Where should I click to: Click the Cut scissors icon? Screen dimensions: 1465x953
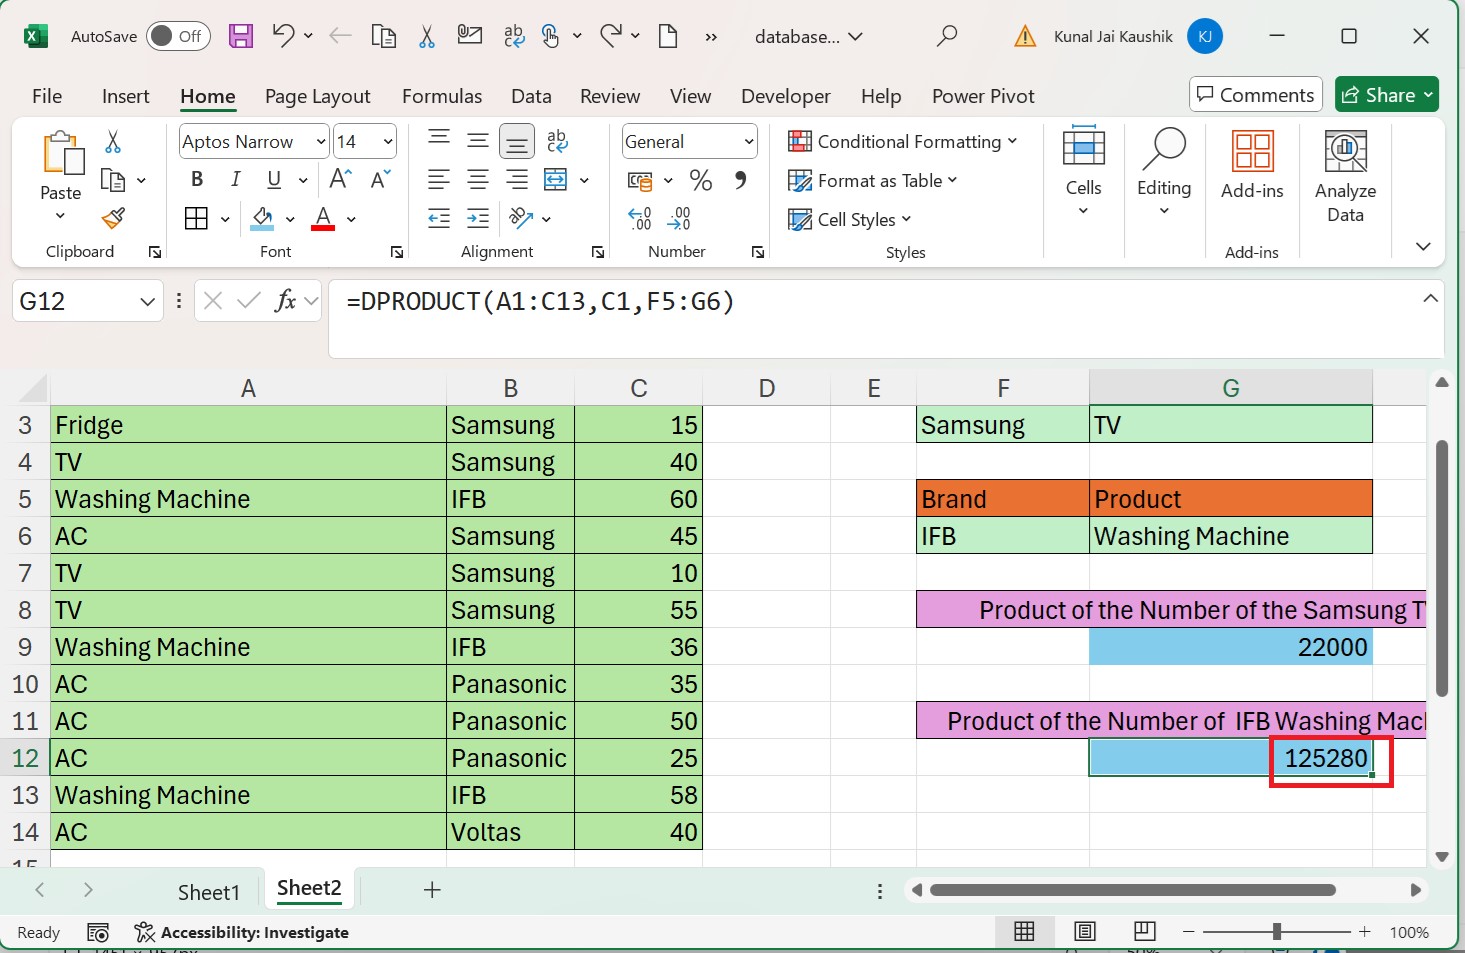(426, 36)
